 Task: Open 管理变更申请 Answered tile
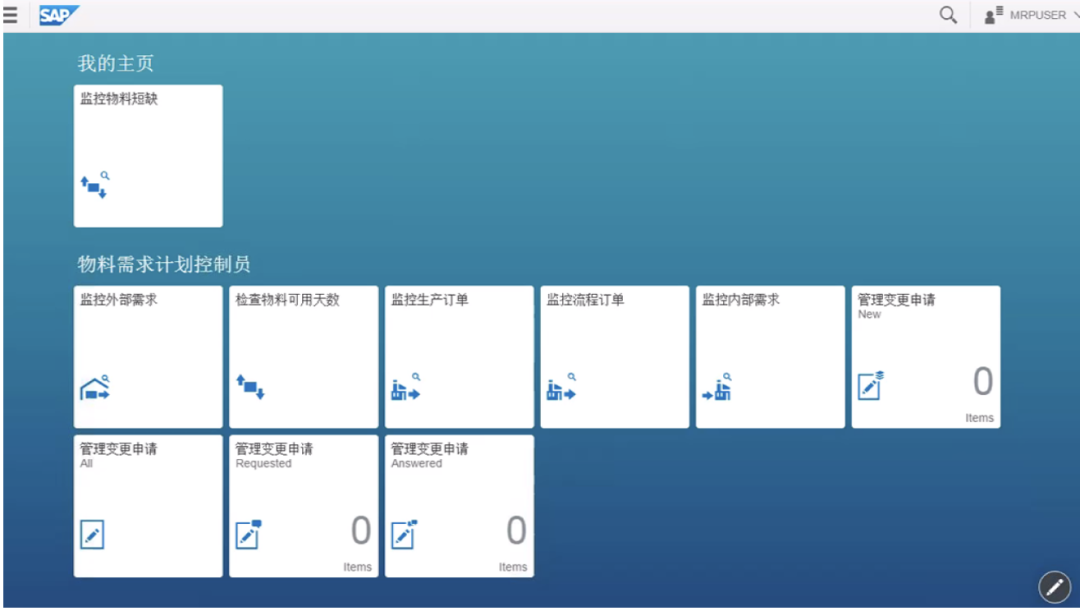(459, 506)
